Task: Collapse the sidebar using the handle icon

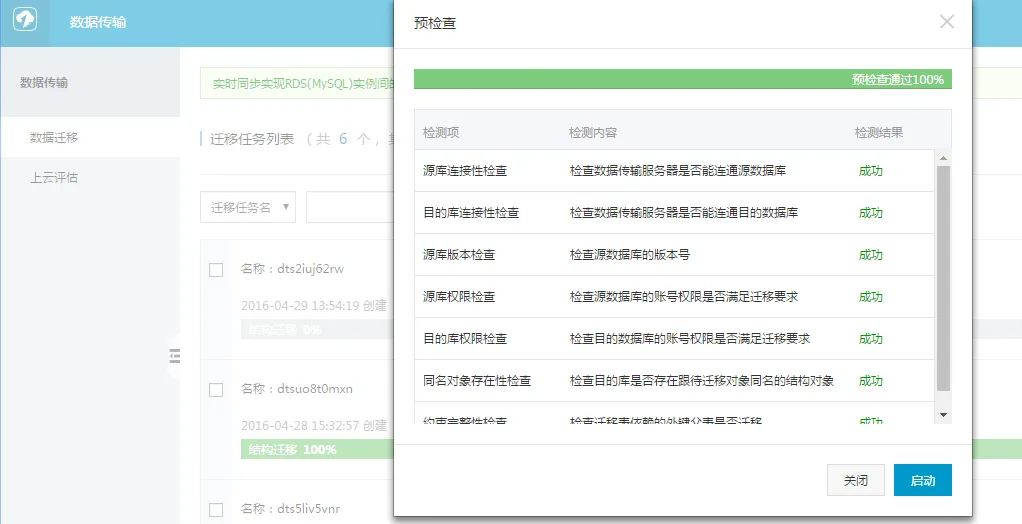Action: click(x=174, y=356)
